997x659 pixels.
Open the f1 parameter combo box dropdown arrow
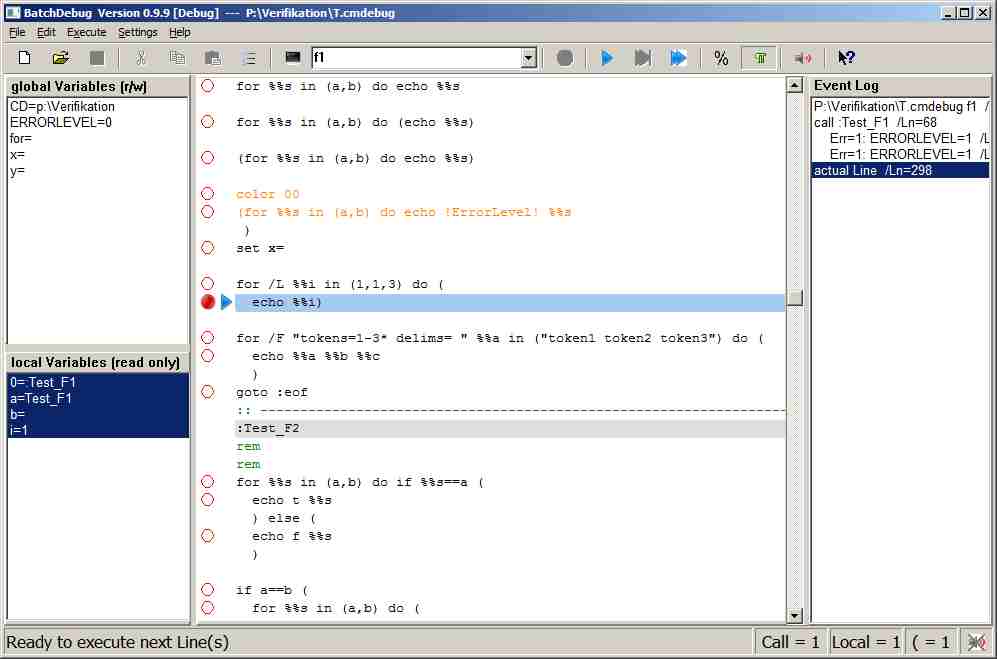(x=528, y=58)
